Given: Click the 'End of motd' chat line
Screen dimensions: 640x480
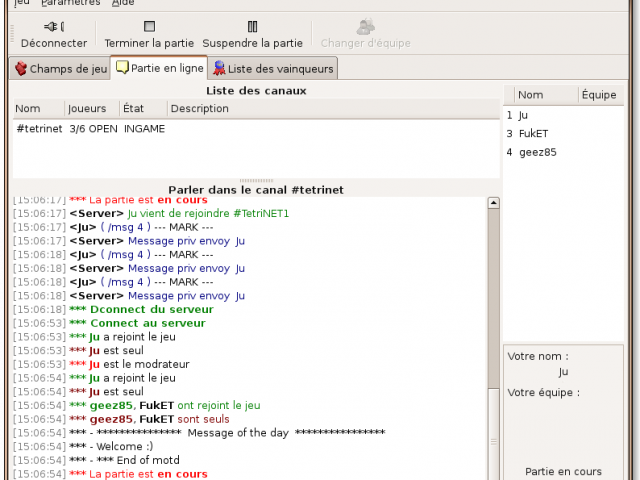Looking at the screenshot, I should [96, 460].
